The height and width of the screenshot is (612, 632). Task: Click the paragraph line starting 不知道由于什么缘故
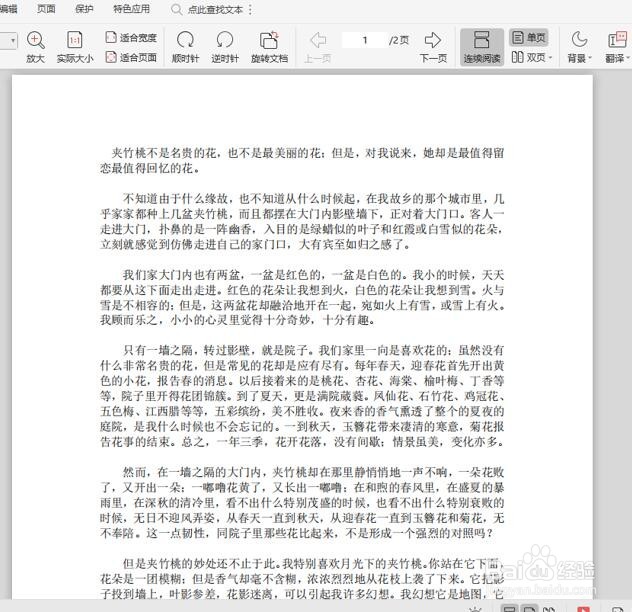click(314, 198)
